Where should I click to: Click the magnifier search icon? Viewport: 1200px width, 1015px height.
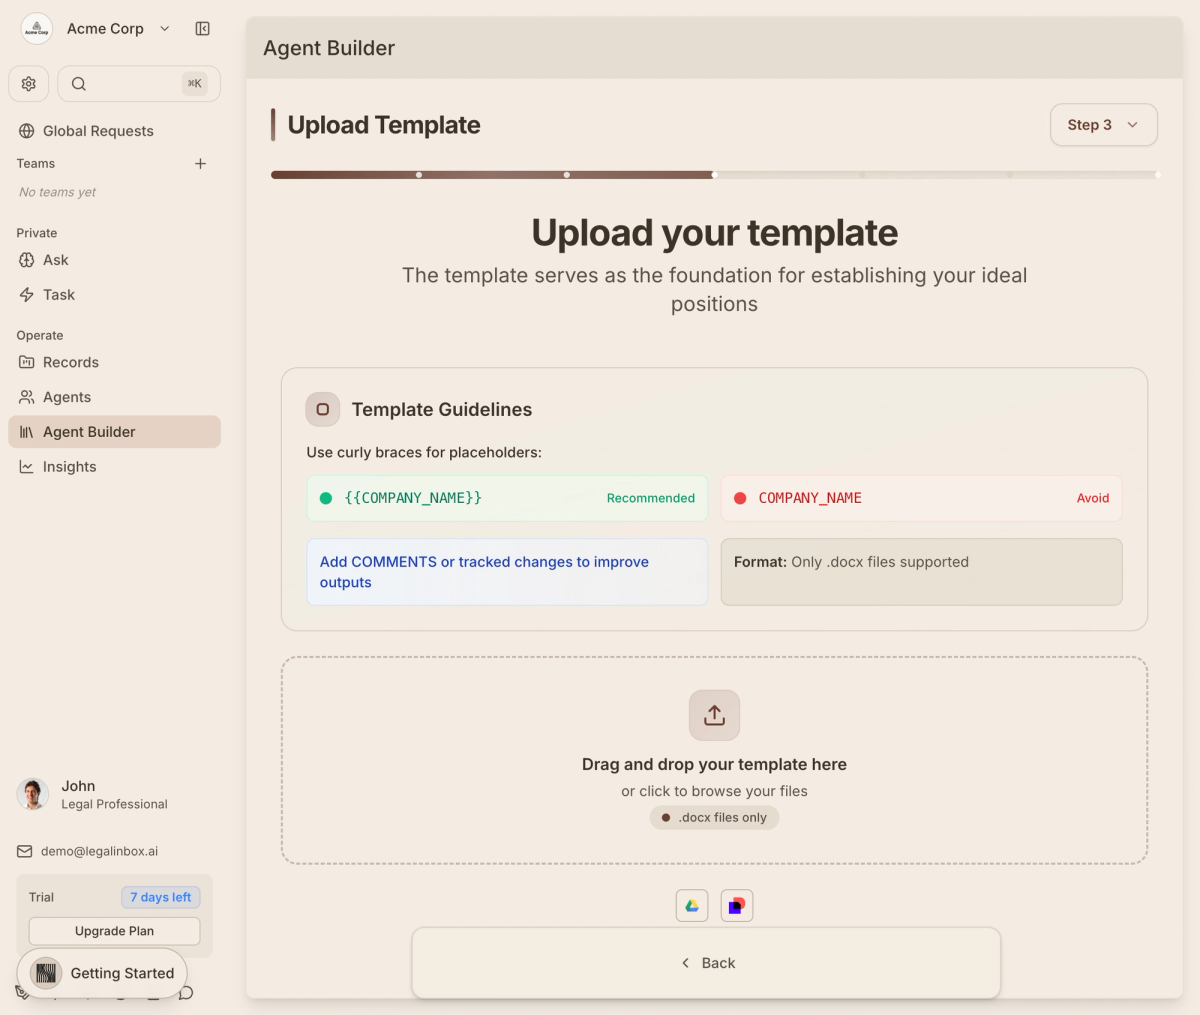click(x=79, y=84)
